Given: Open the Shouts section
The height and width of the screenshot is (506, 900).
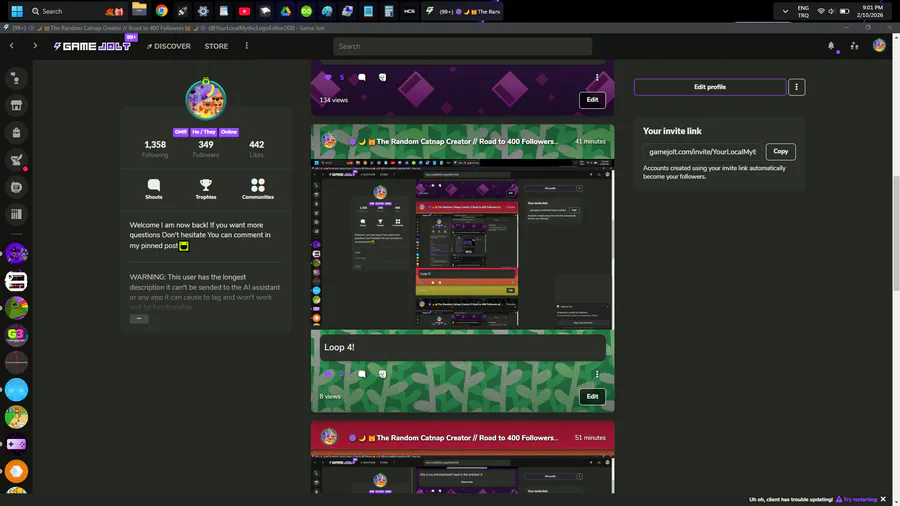Looking at the screenshot, I should click(x=154, y=189).
